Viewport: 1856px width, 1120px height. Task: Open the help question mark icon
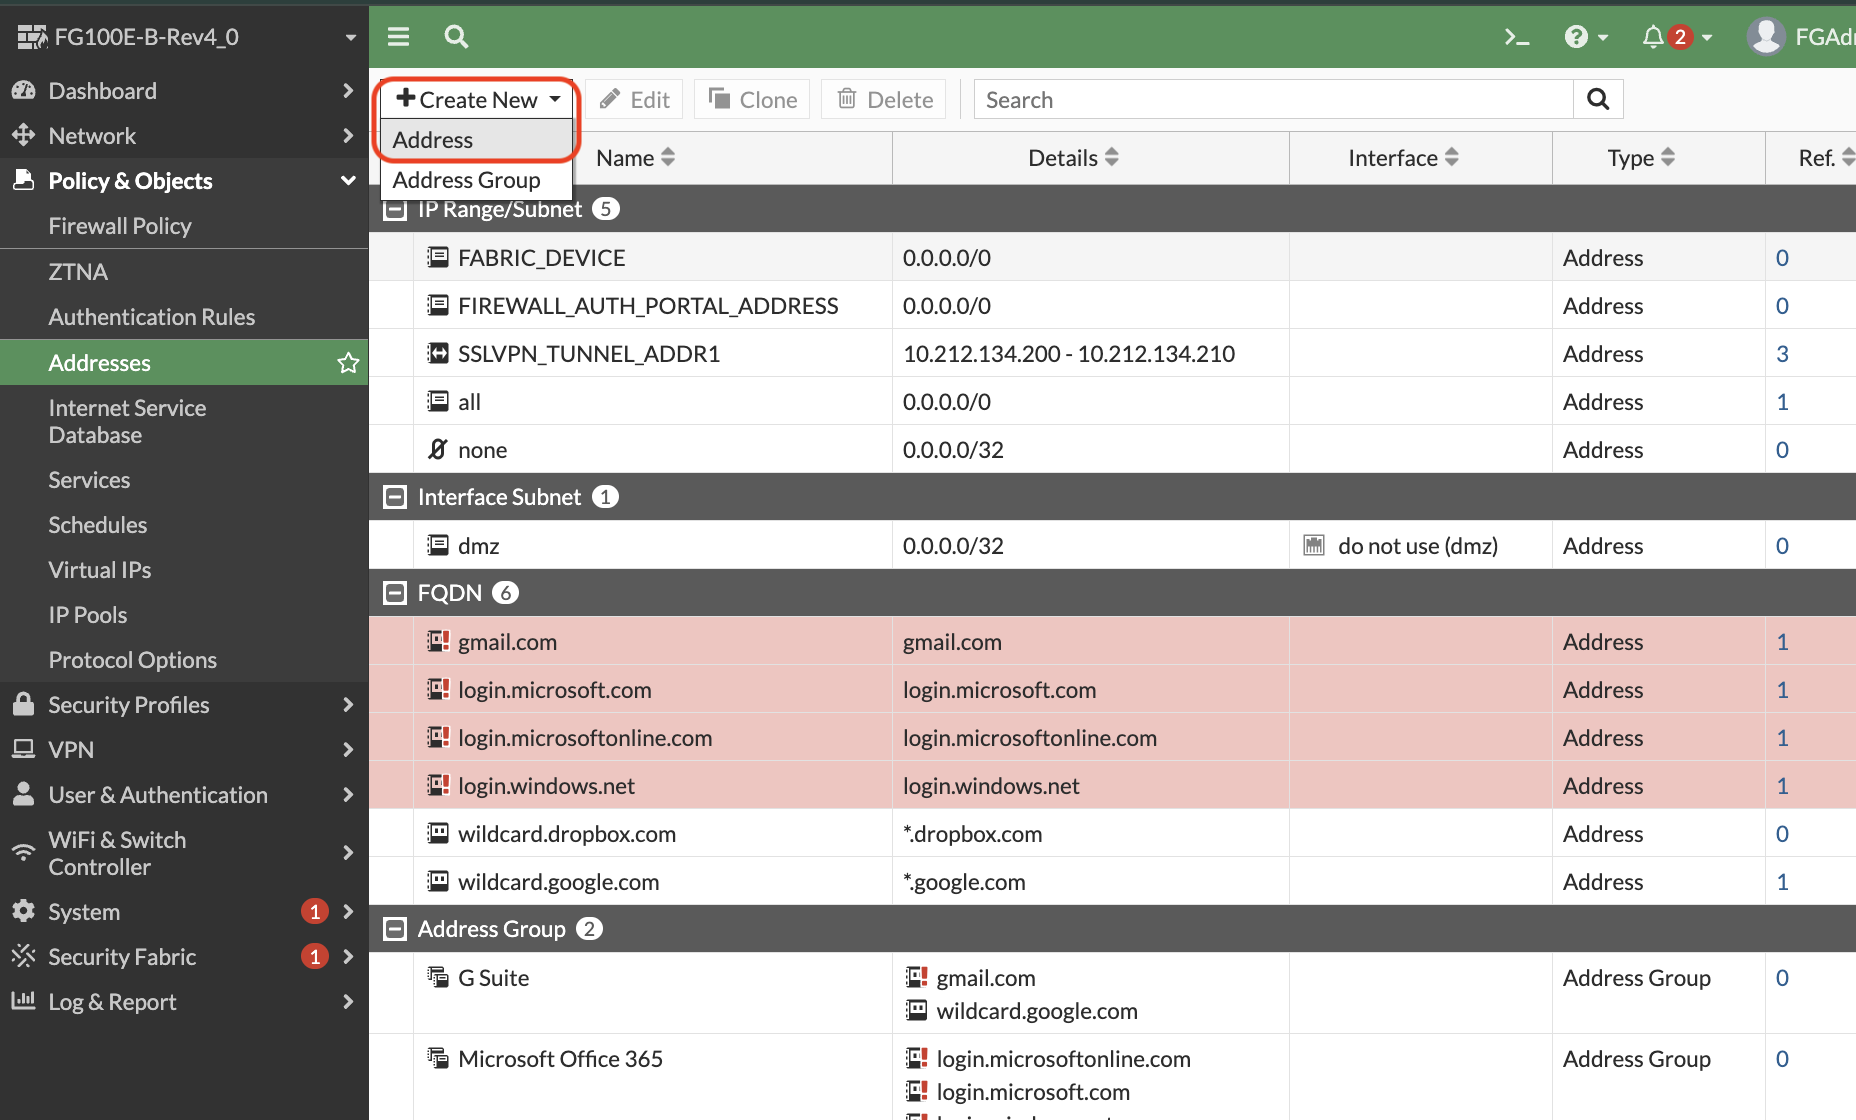[1576, 37]
